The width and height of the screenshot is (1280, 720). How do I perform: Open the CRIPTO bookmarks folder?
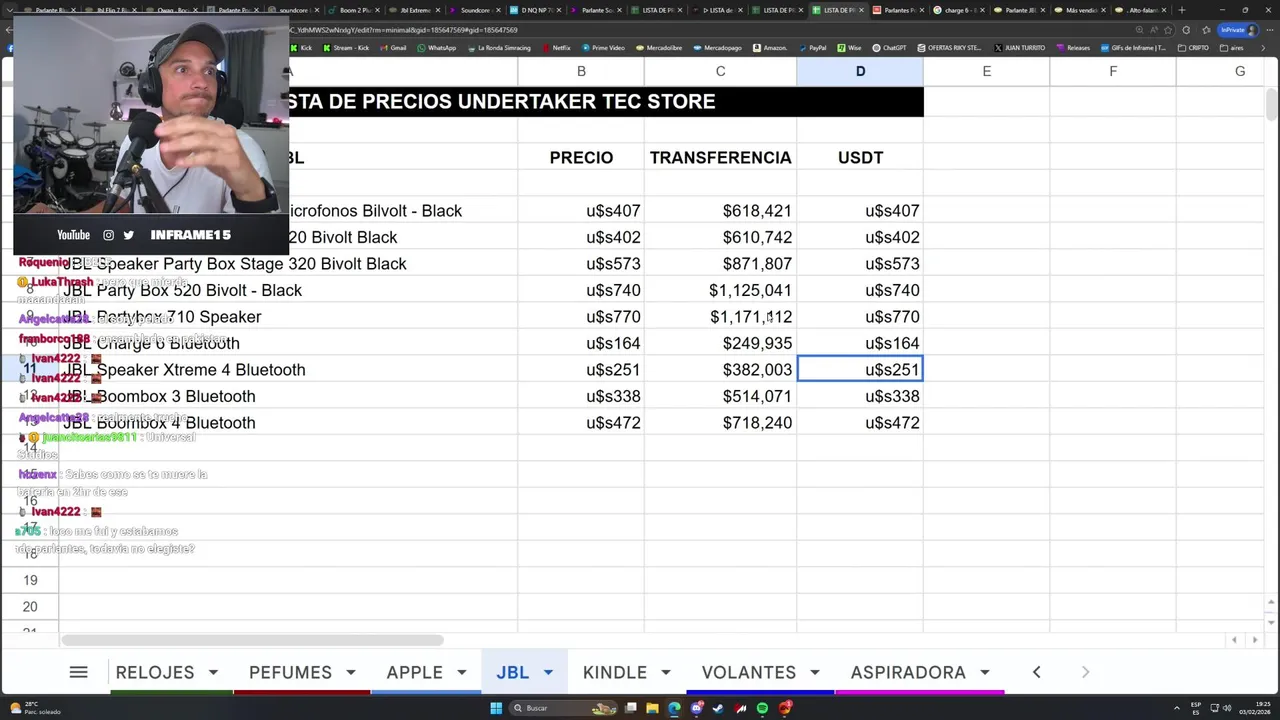click(1193, 47)
